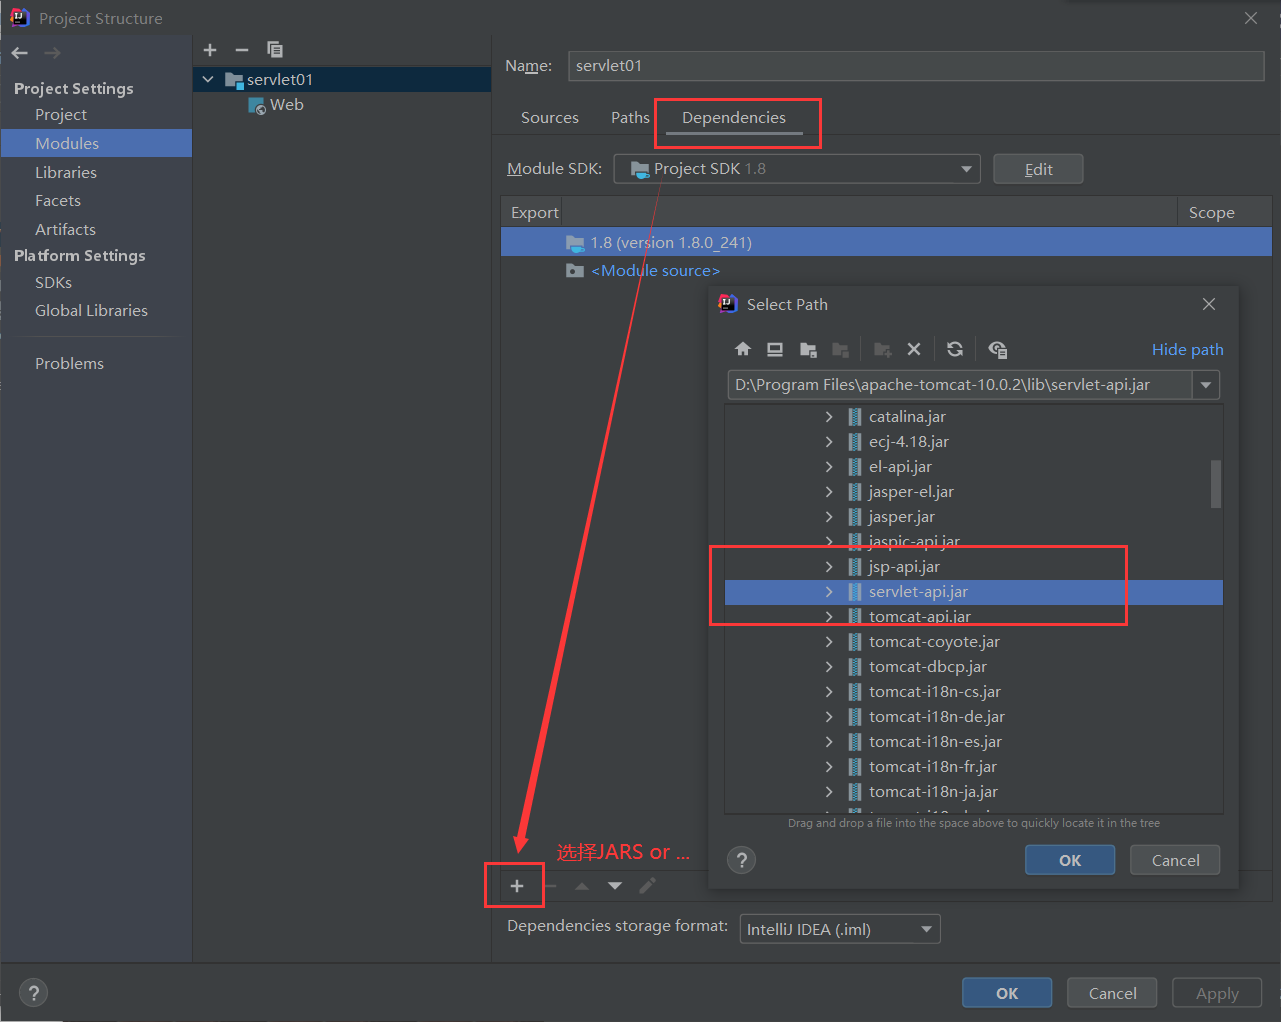Cancel the Select Path dialog

(x=1175, y=860)
